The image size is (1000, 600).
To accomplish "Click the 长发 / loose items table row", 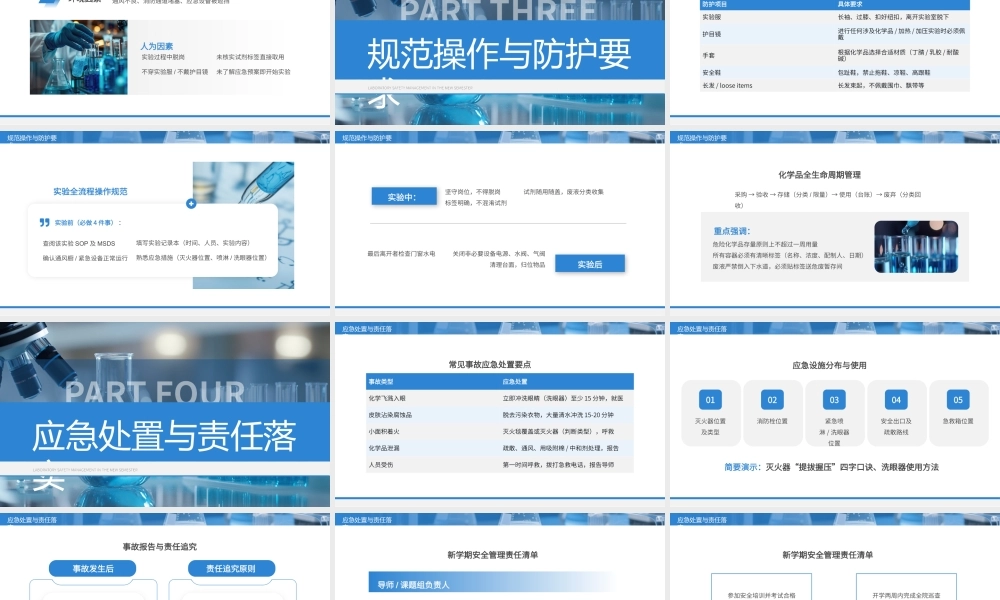I will tap(835, 85).
